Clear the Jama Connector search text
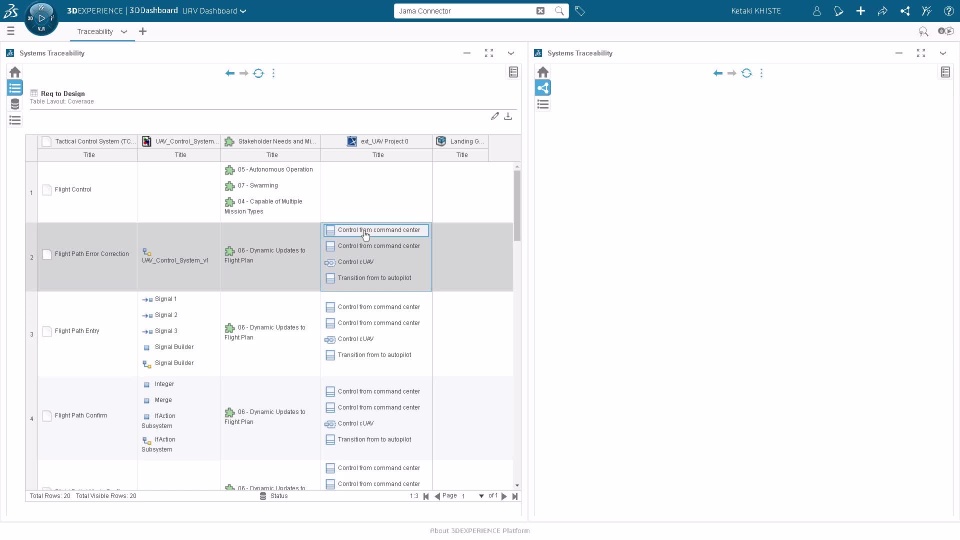The image size is (960, 540). 540,11
